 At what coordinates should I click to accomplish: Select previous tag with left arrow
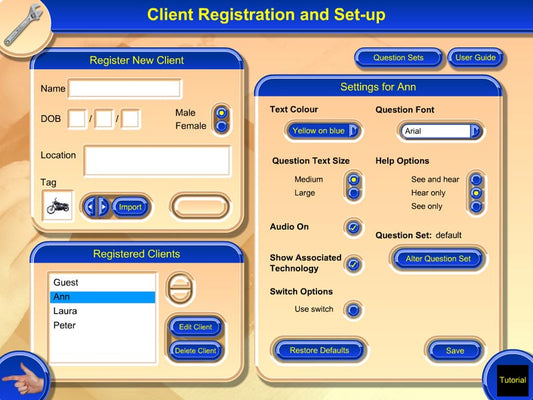90,206
